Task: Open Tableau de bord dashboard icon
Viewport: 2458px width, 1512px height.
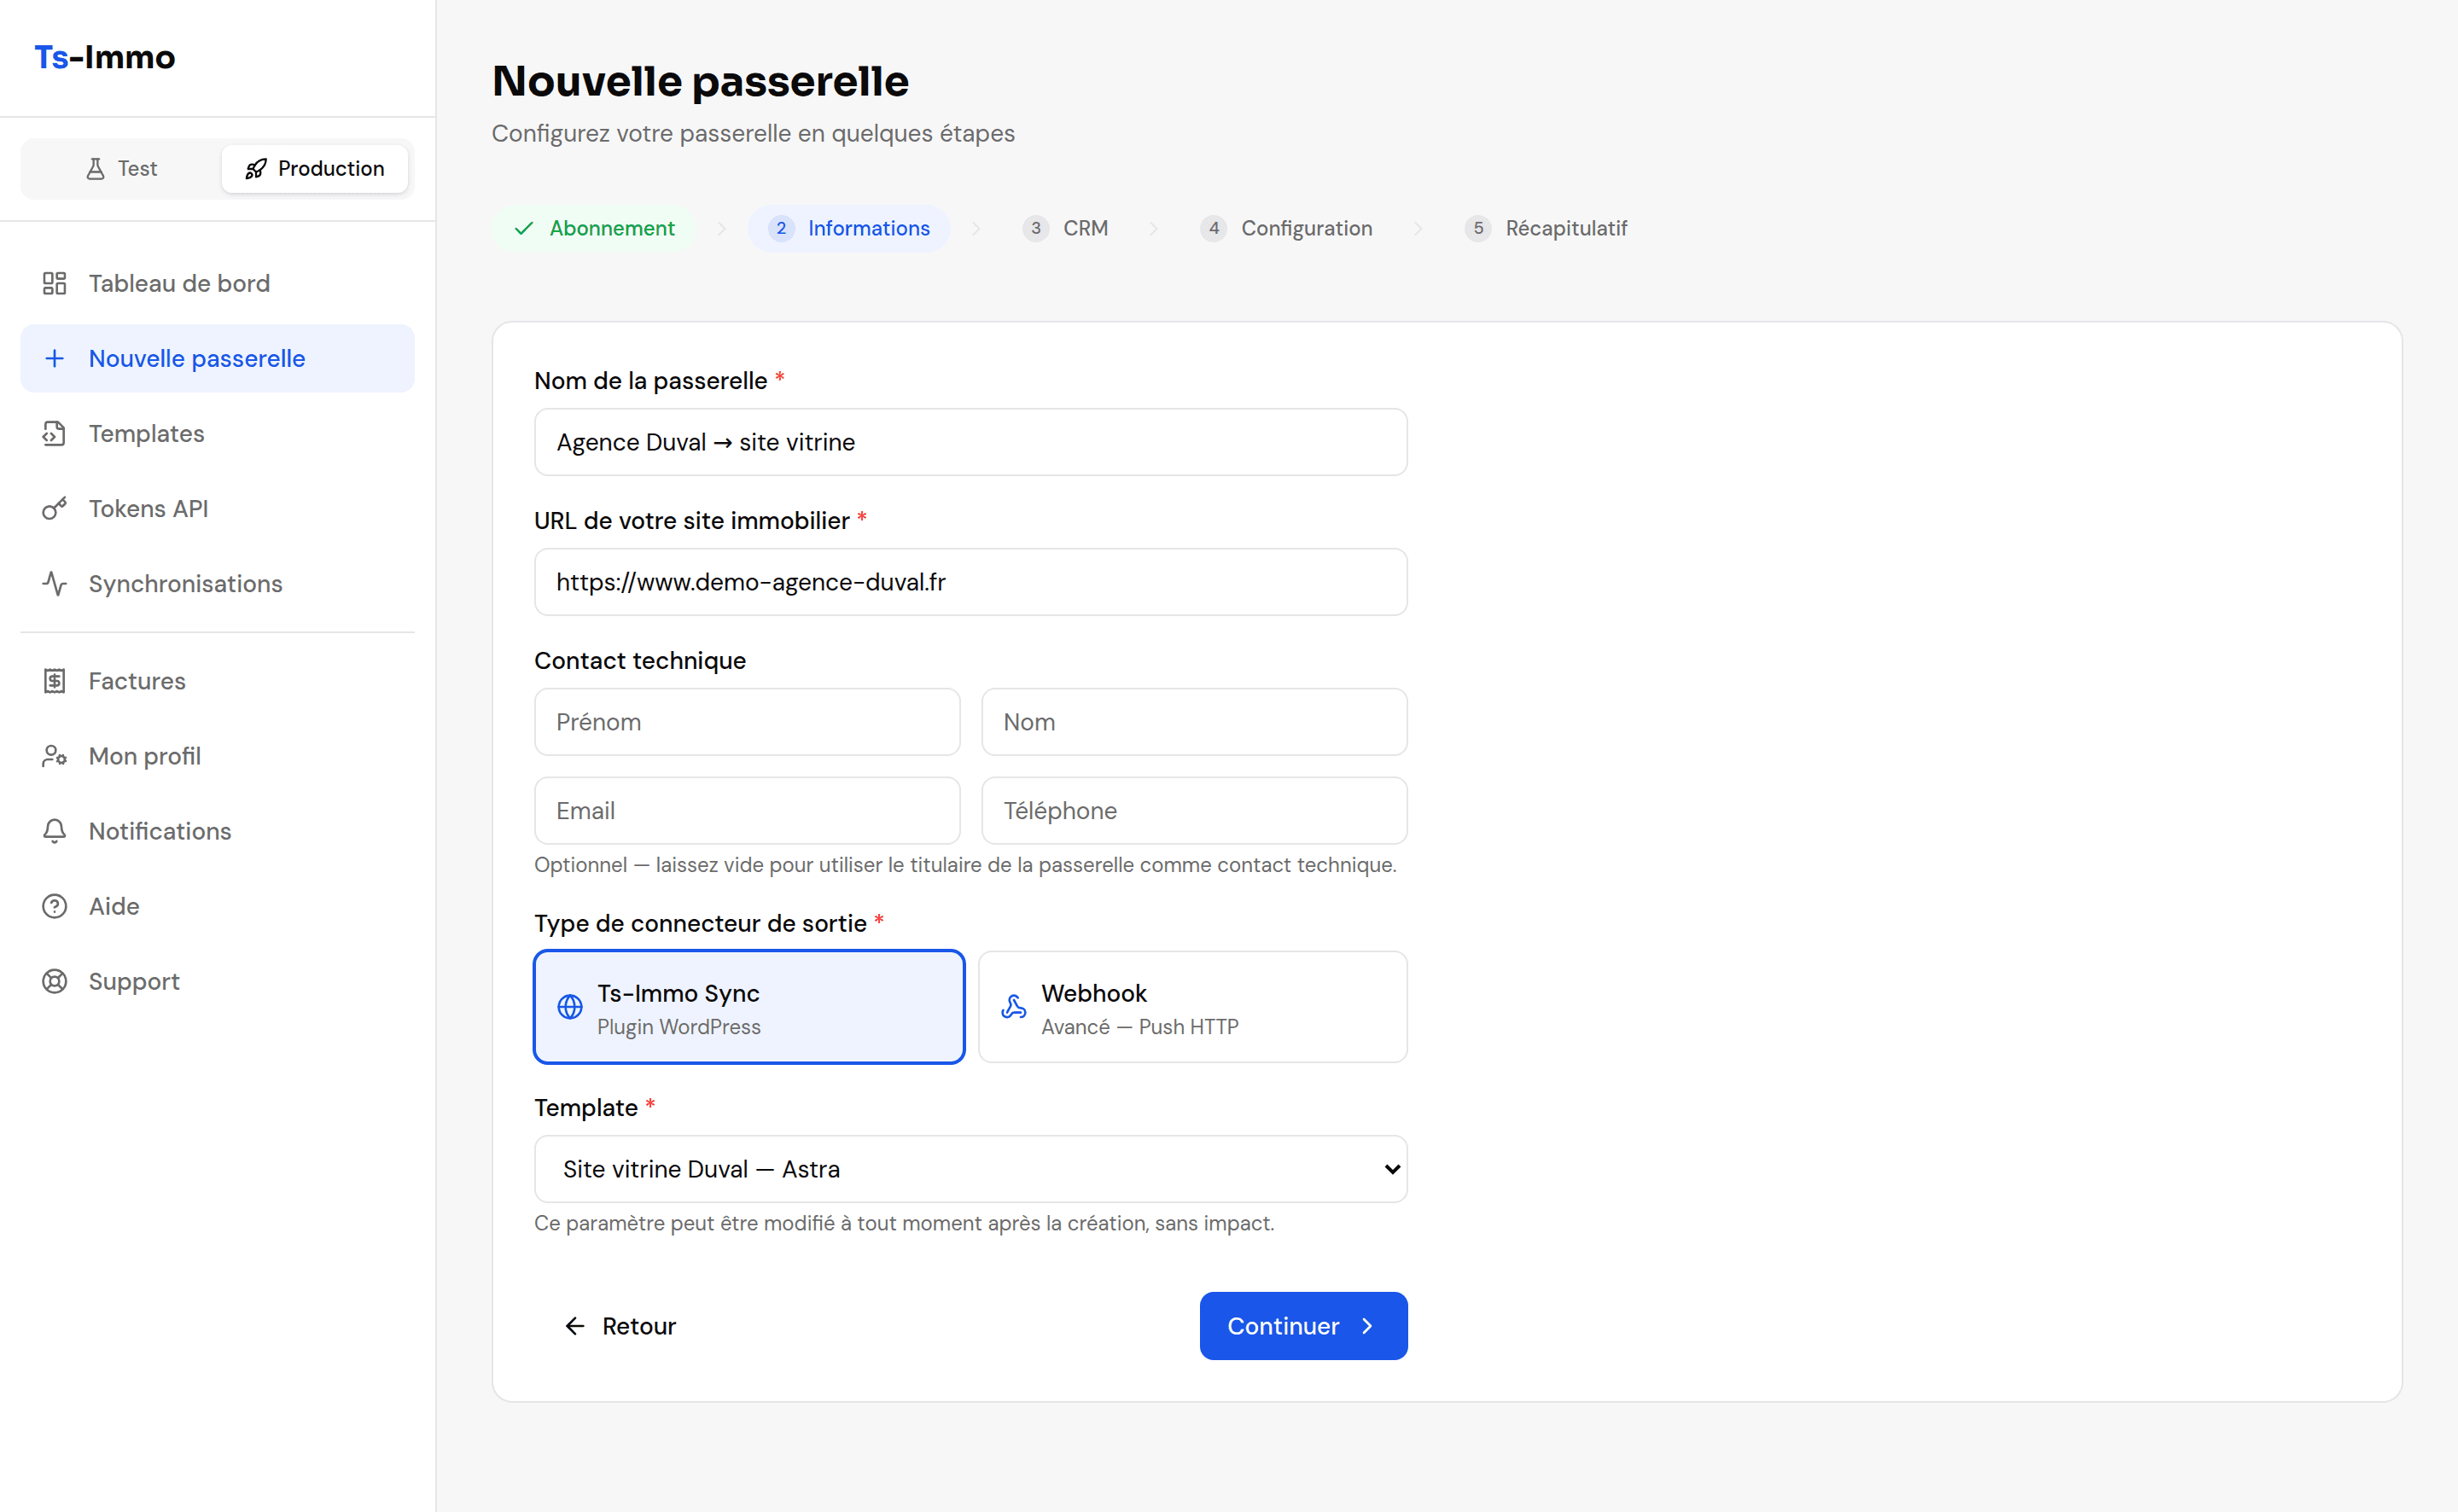Action: (54, 283)
